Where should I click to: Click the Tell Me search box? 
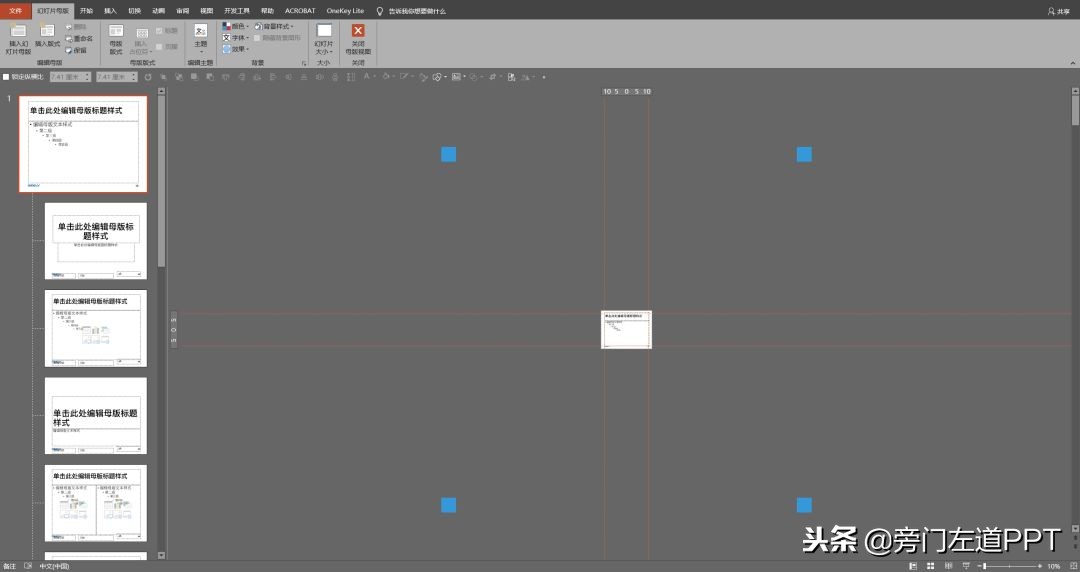click(x=411, y=11)
